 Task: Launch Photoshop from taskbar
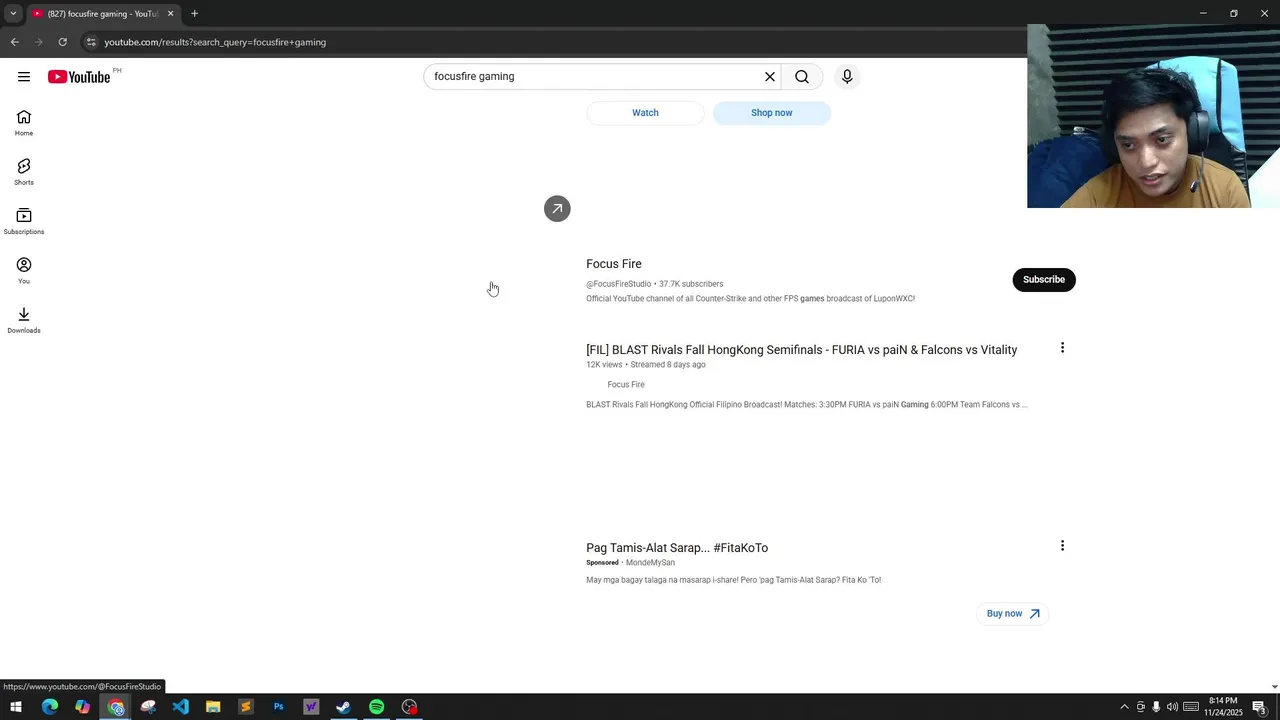[x=278, y=707]
